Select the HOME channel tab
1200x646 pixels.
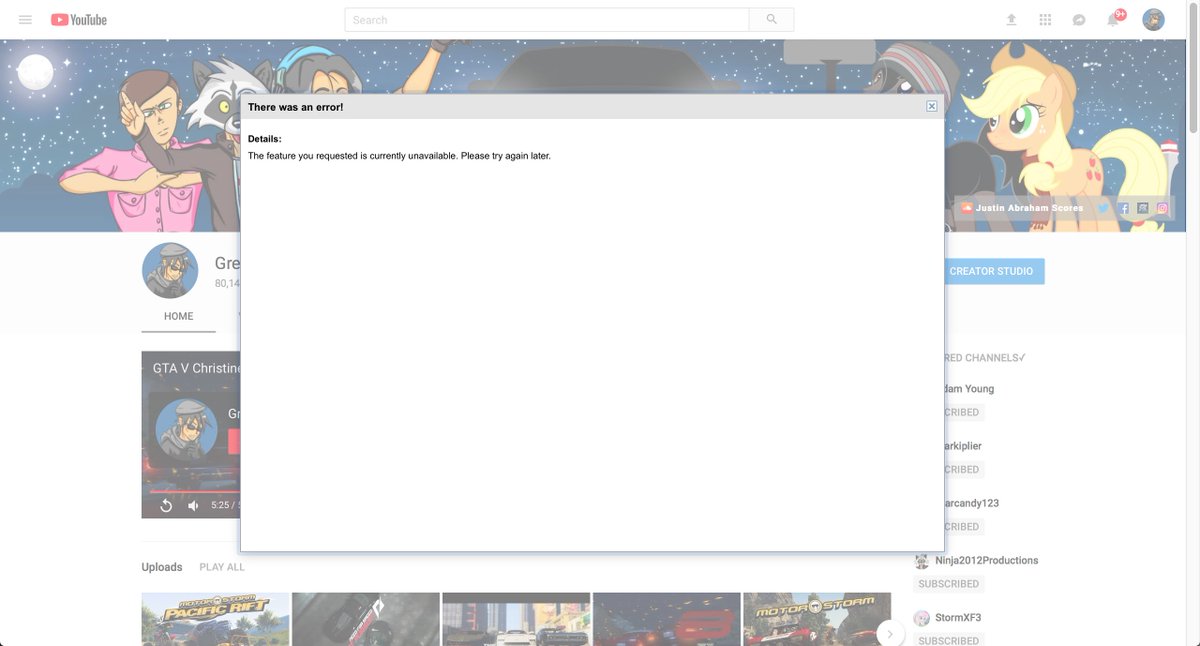click(x=178, y=316)
